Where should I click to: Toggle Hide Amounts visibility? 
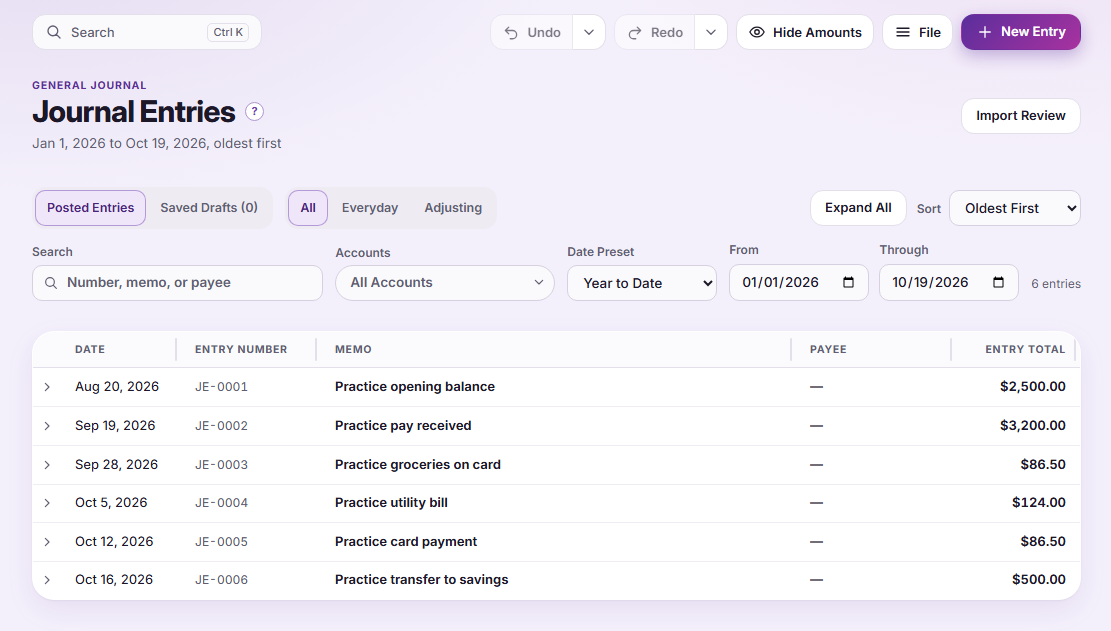click(x=805, y=33)
